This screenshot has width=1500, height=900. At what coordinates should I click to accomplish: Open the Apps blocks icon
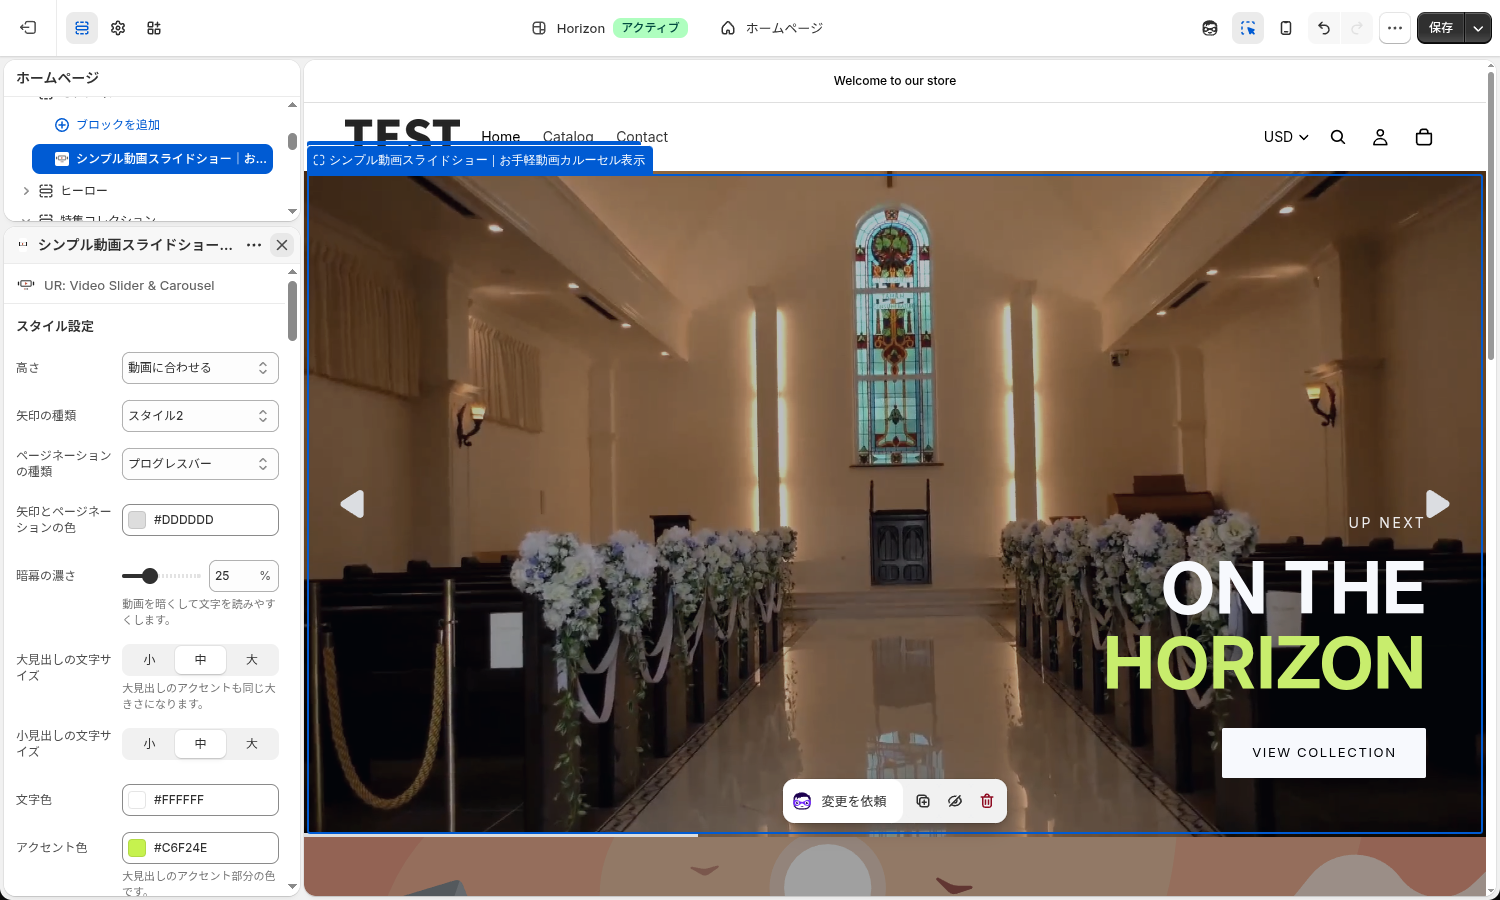point(154,28)
